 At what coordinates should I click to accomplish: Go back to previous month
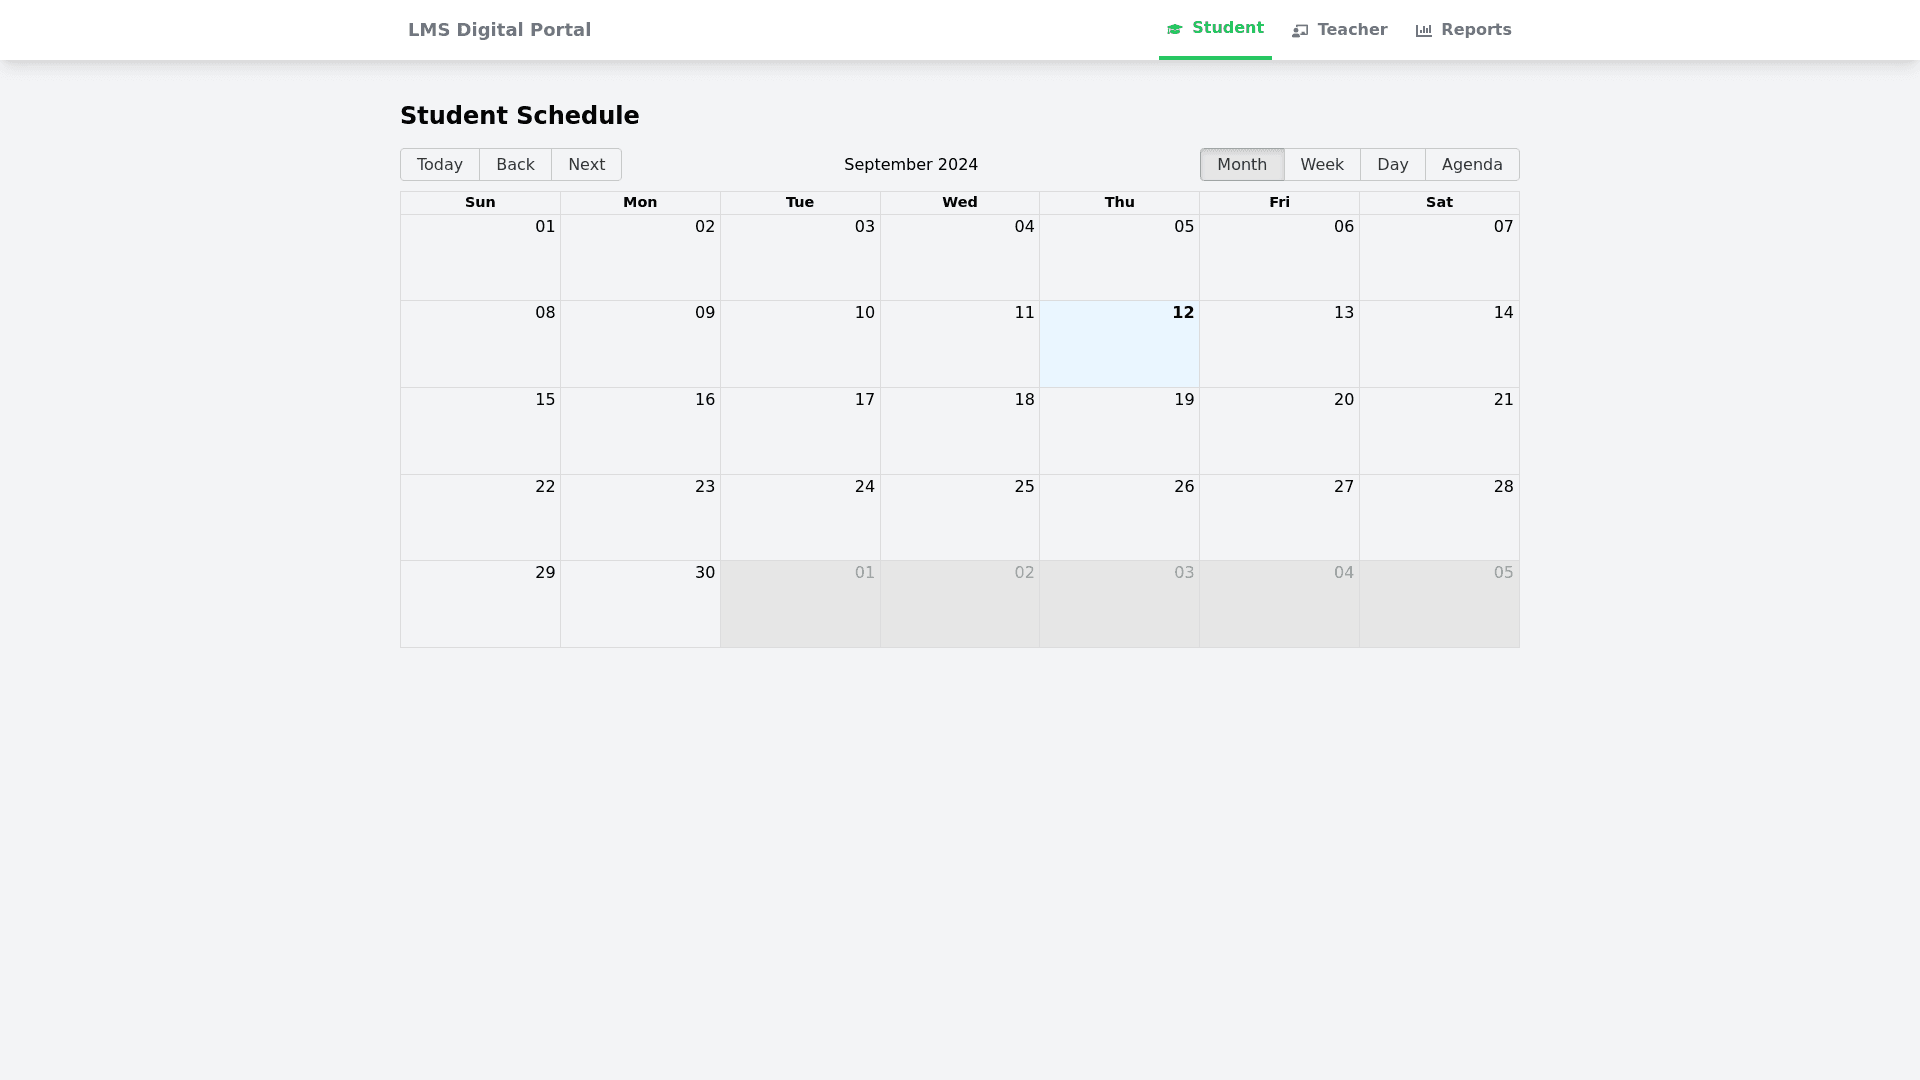(x=515, y=165)
